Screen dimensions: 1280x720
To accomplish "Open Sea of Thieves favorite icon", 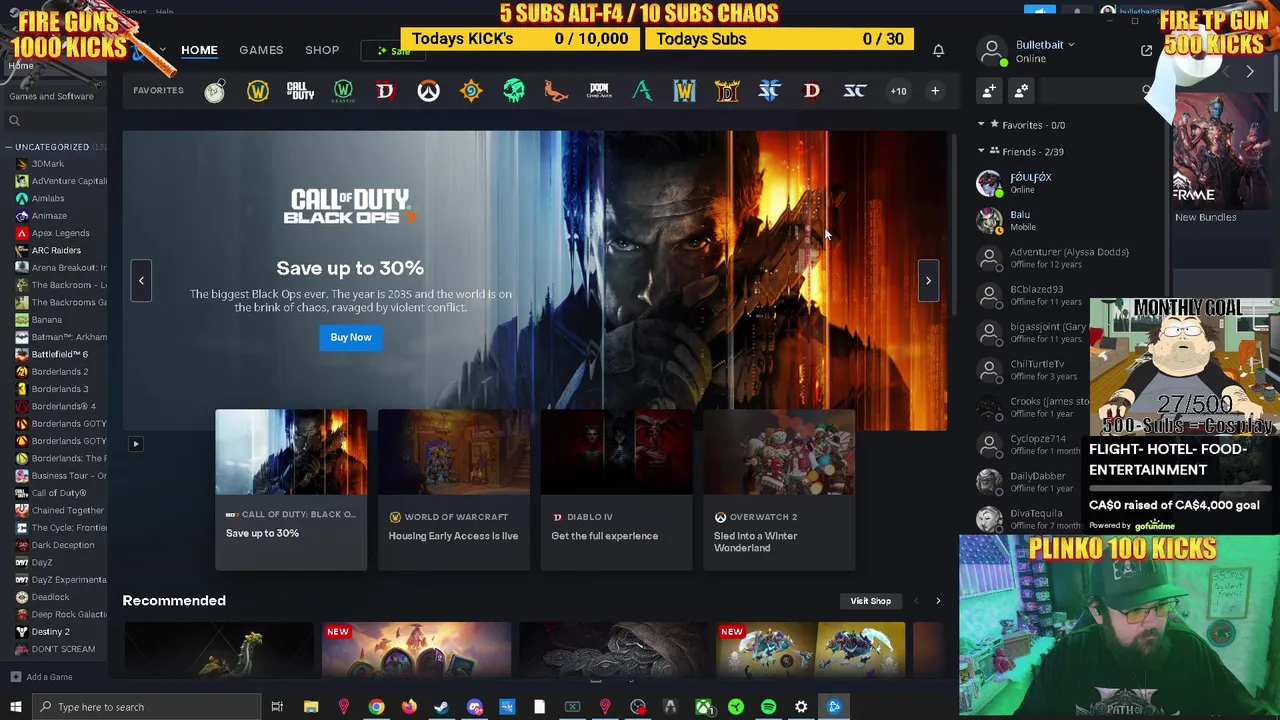I will coord(514,91).
